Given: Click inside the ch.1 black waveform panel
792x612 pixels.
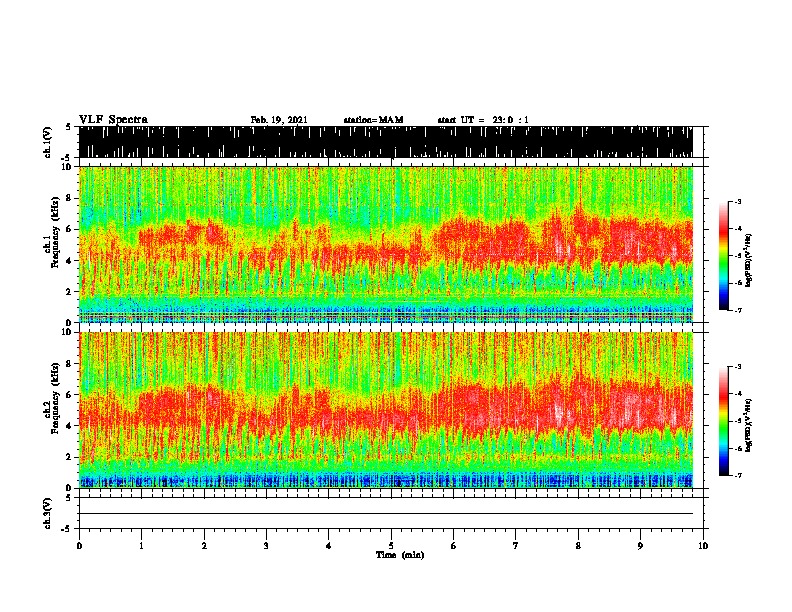Looking at the screenshot, I should 386,142.
